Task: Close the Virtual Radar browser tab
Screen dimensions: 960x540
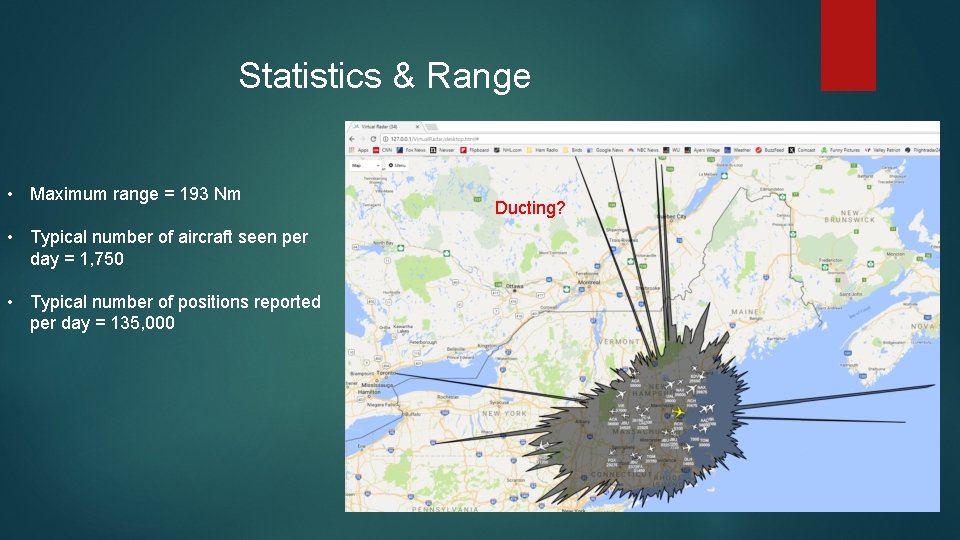Action: coord(418,127)
